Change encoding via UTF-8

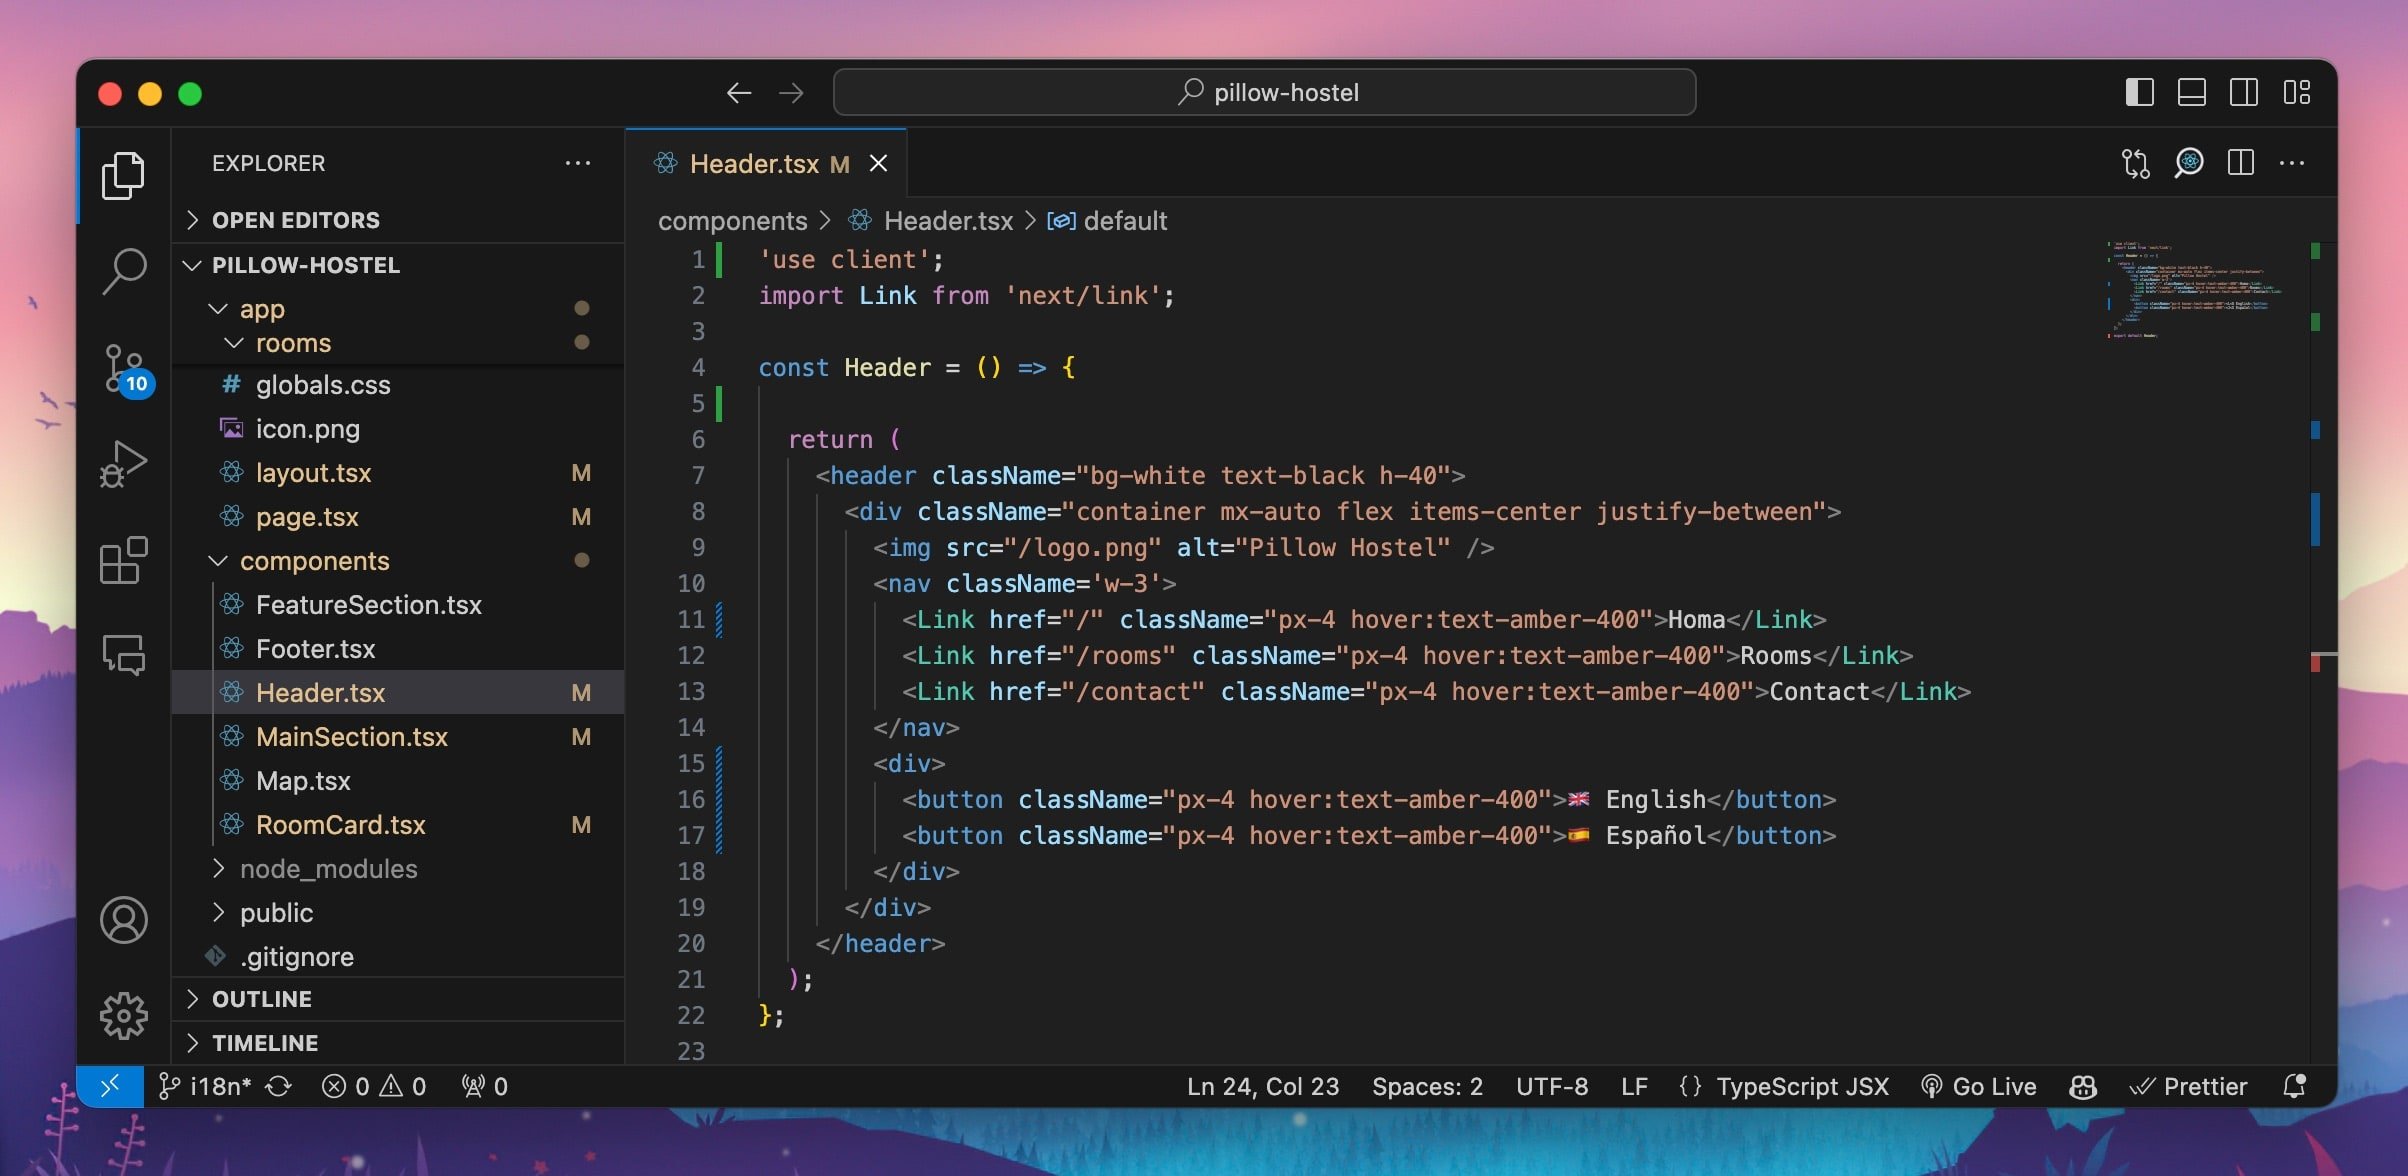tap(1551, 1086)
